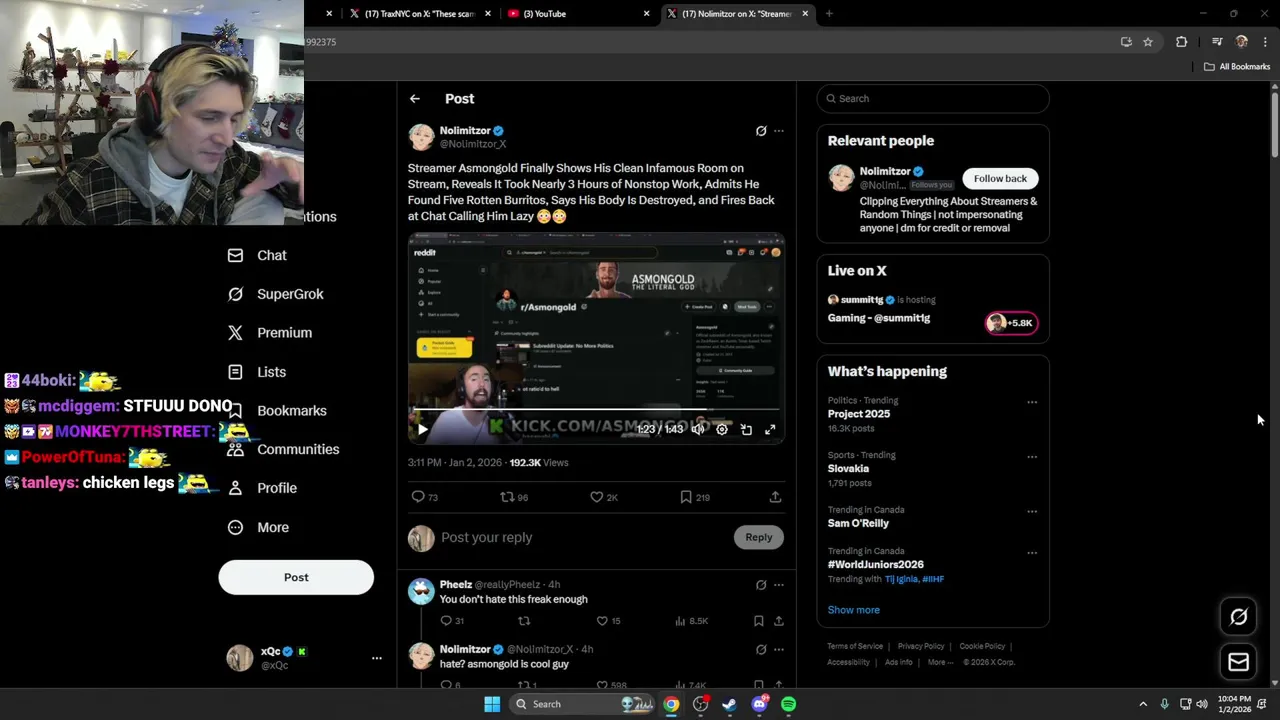Image resolution: width=1280 pixels, height=720 pixels.
Task: Open more options on Pheelz comment
Action: [779, 585]
